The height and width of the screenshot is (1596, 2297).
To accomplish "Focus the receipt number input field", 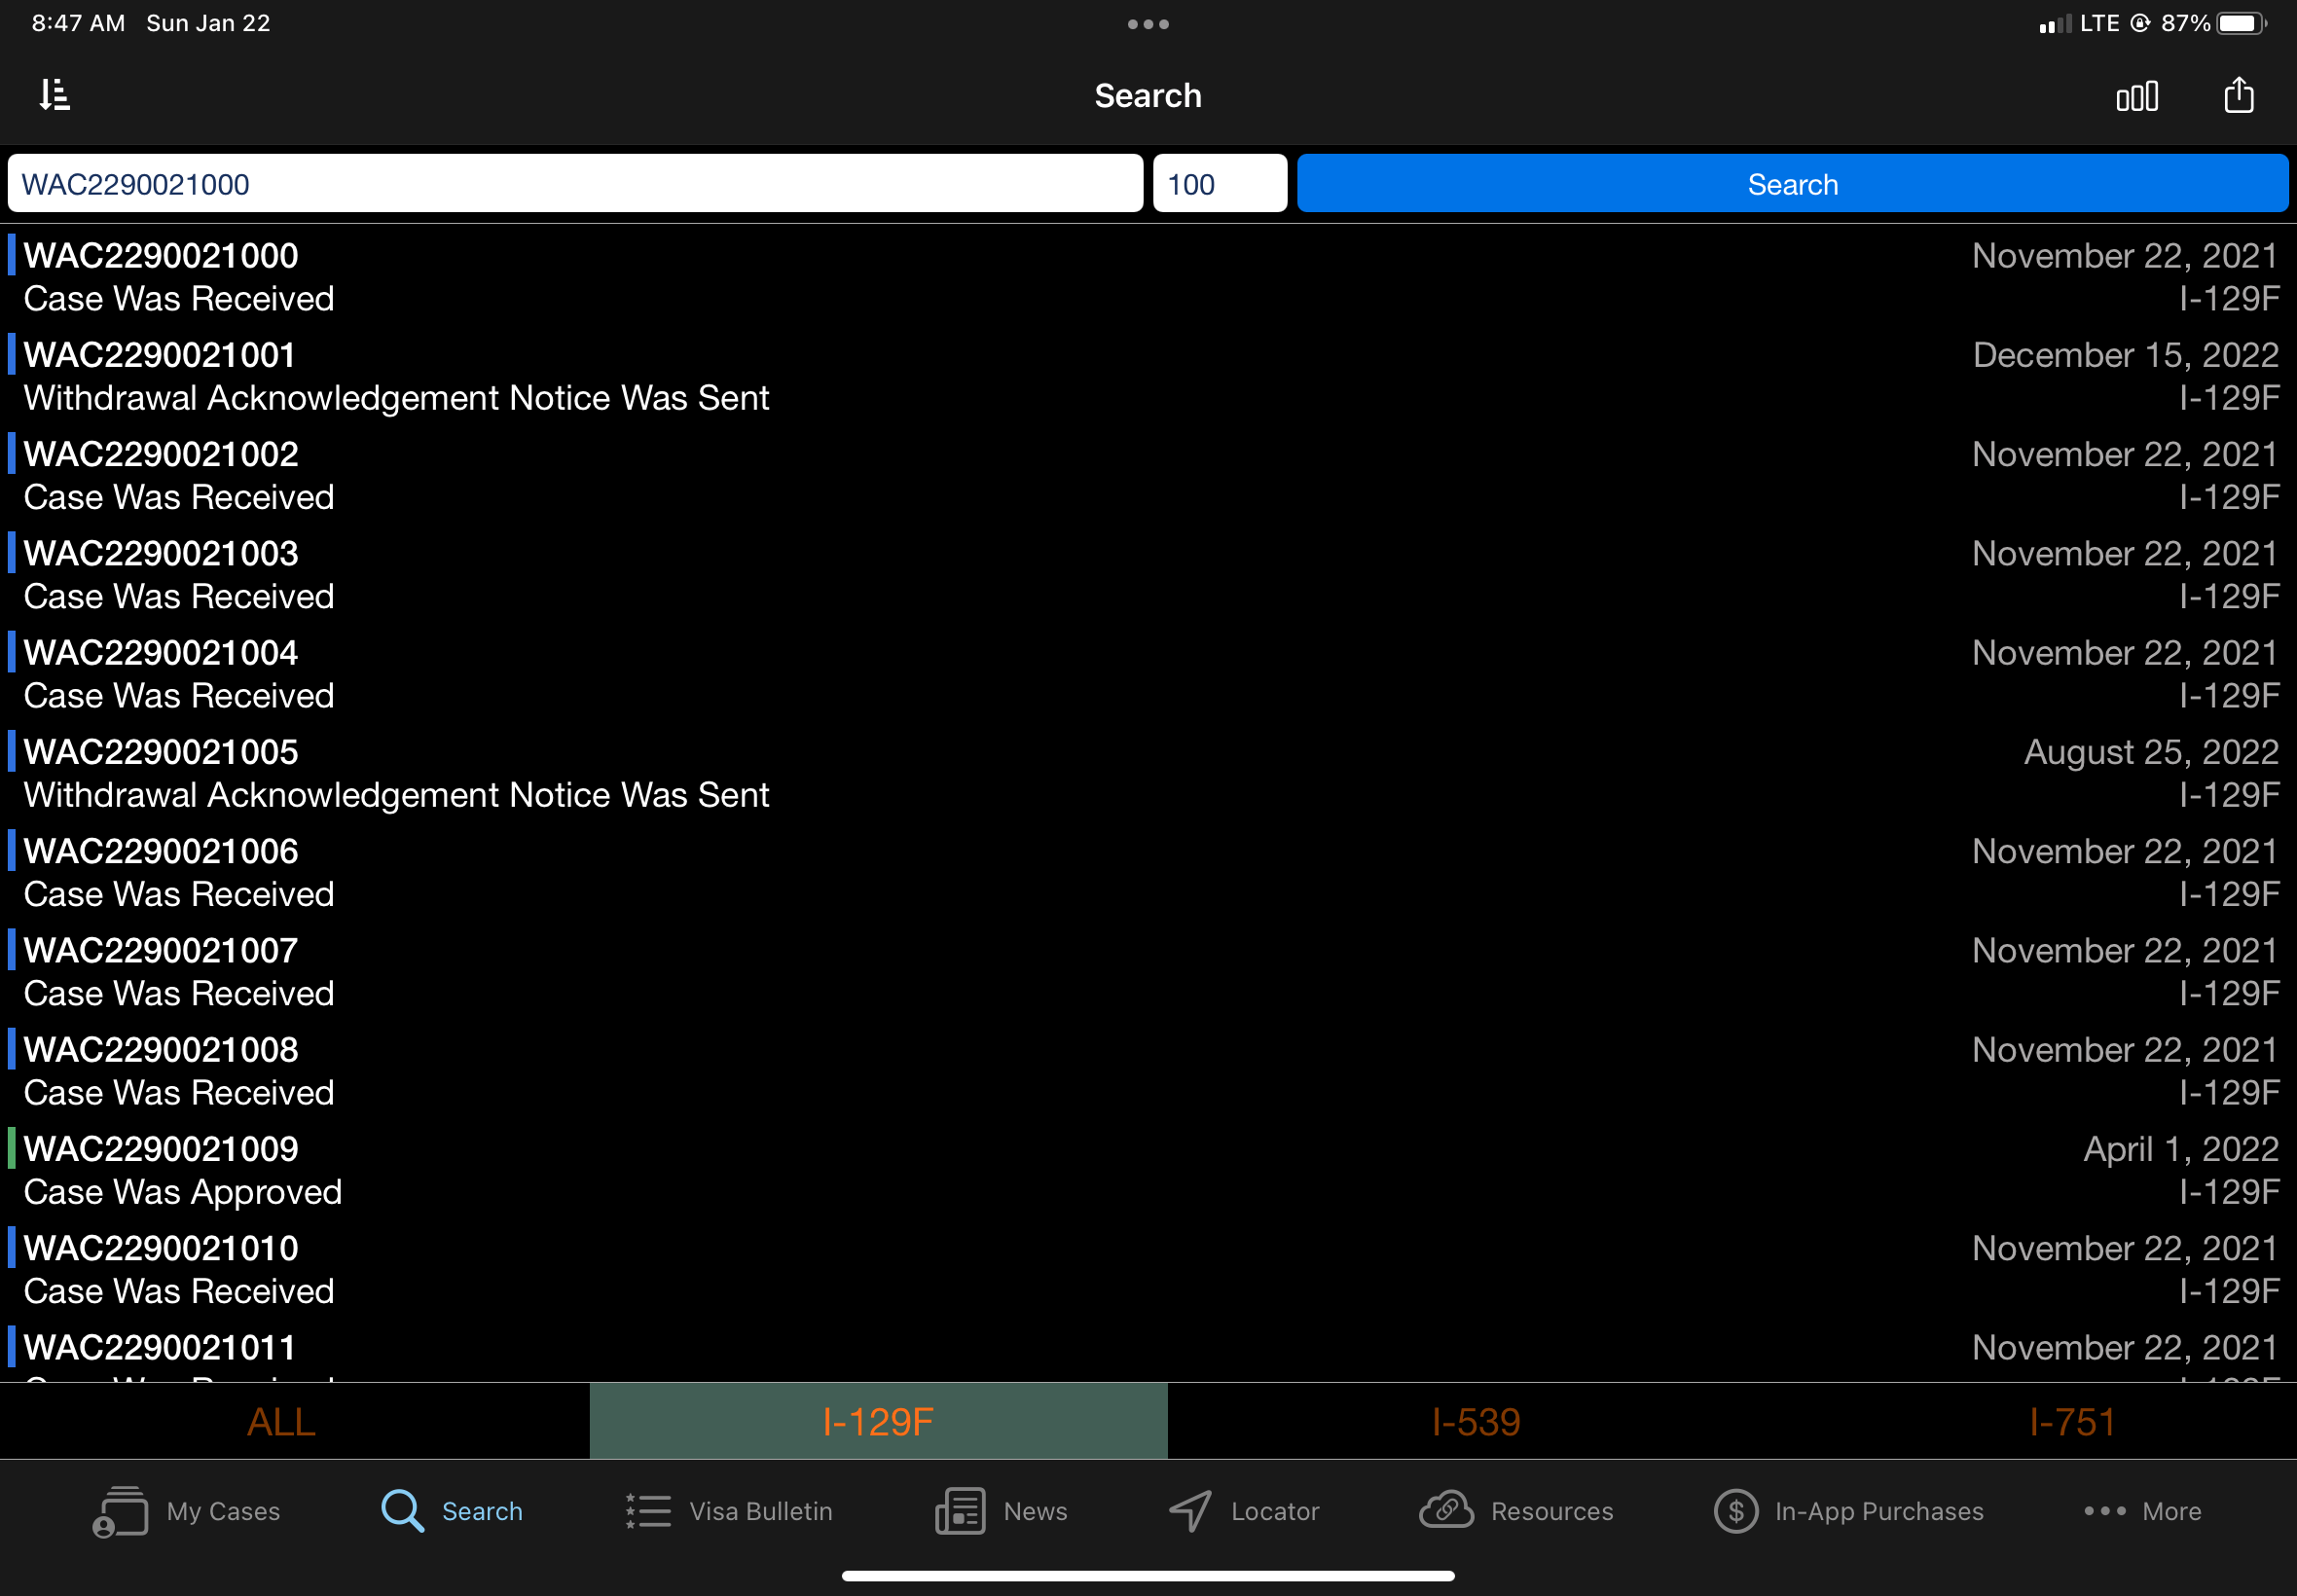I will [575, 184].
